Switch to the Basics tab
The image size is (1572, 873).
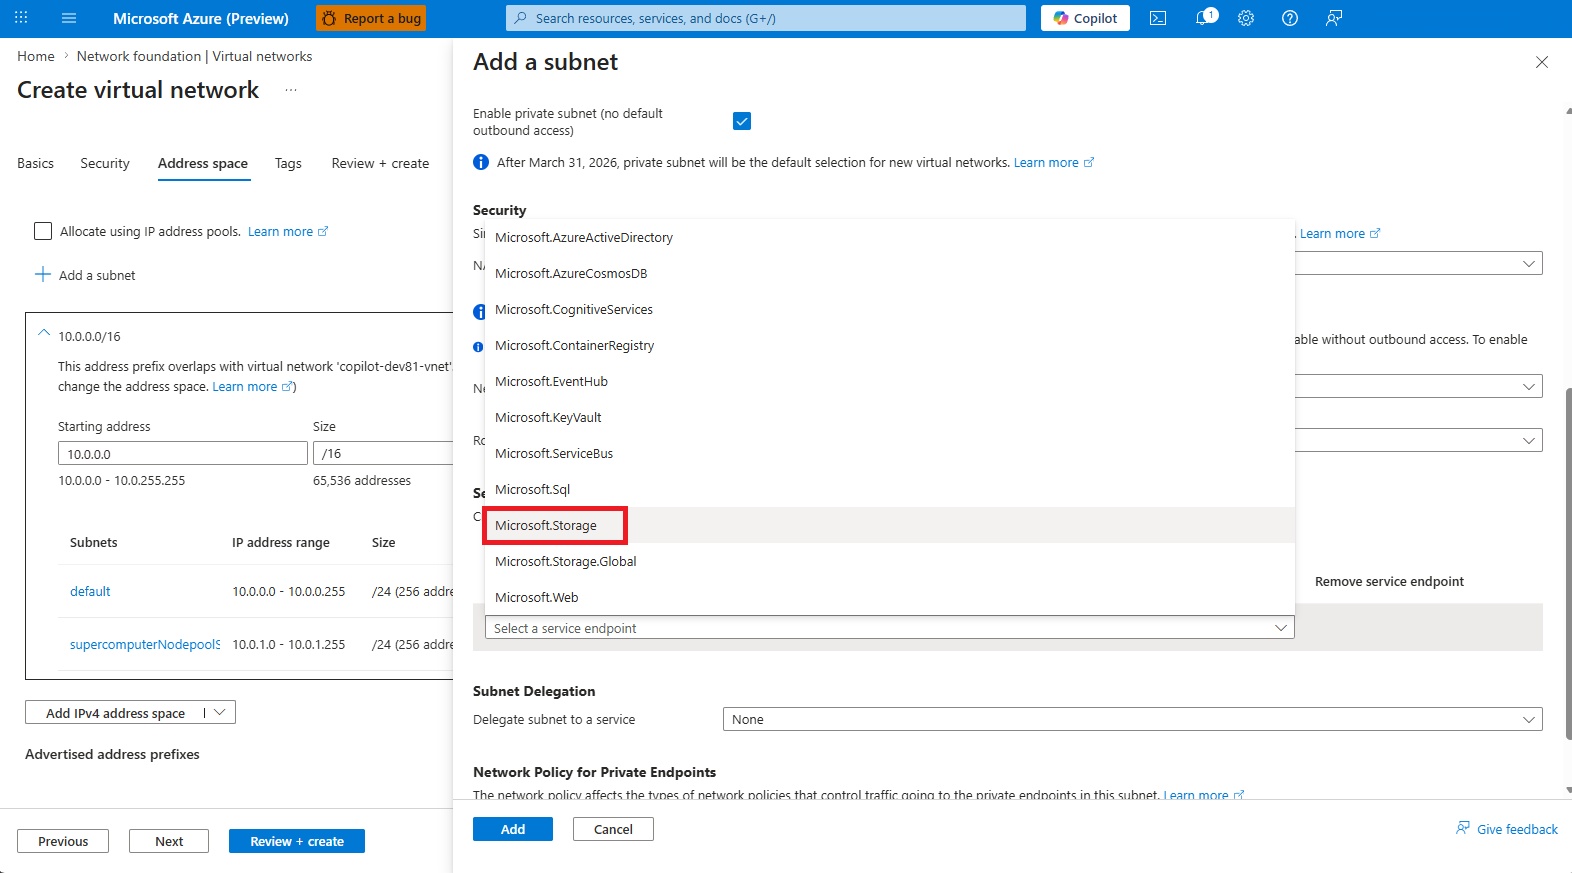[36, 163]
